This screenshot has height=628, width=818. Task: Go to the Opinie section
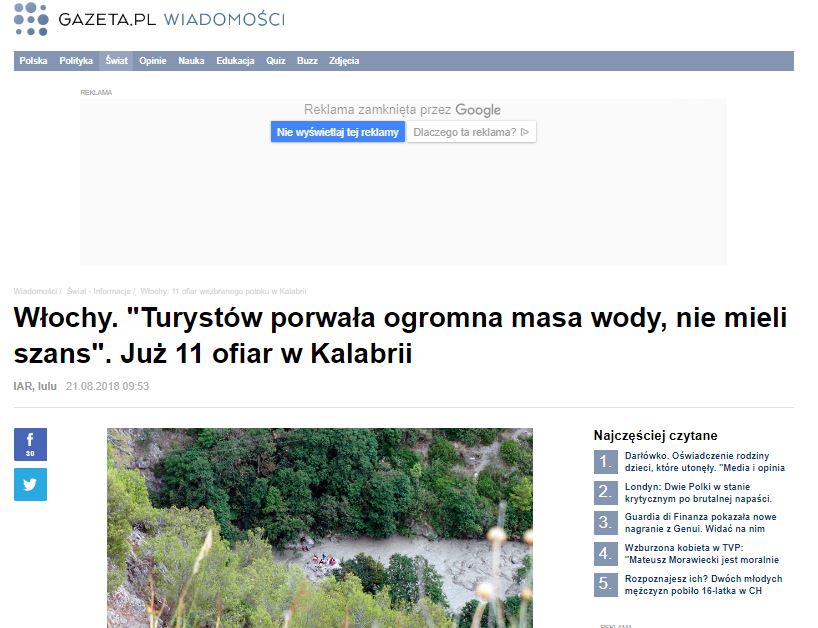[x=153, y=61]
